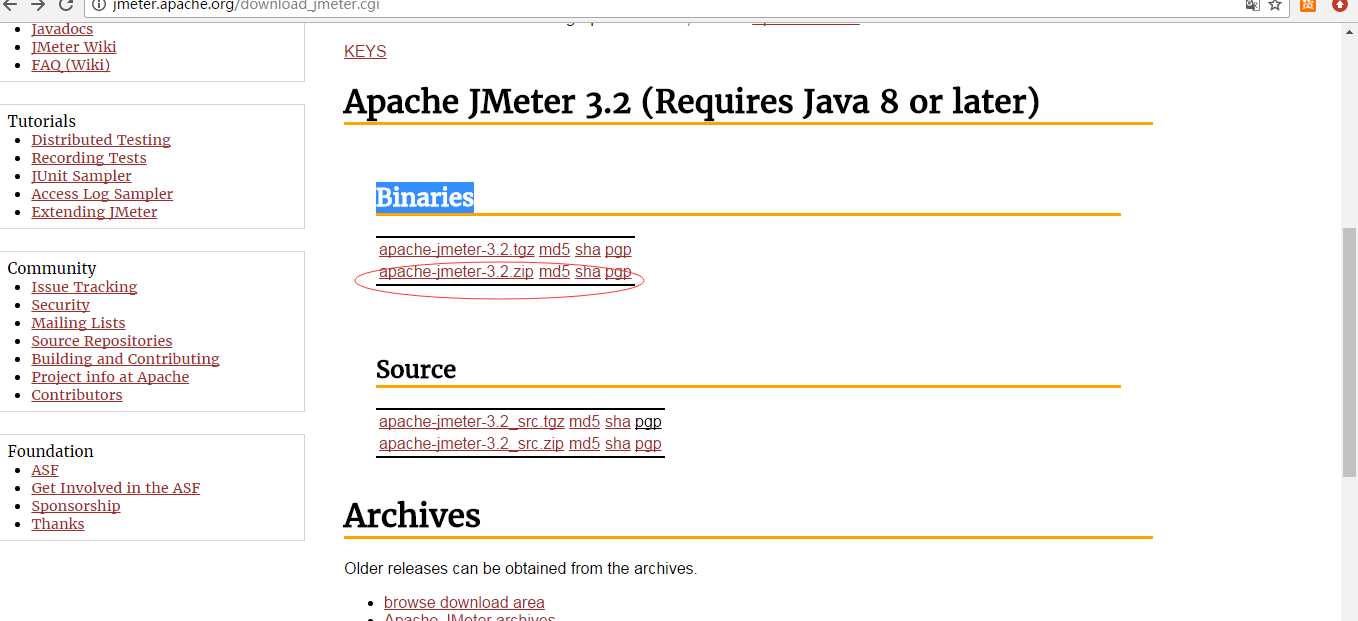Open the Thanks link
This screenshot has height=621, width=1358.
tap(58, 524)
